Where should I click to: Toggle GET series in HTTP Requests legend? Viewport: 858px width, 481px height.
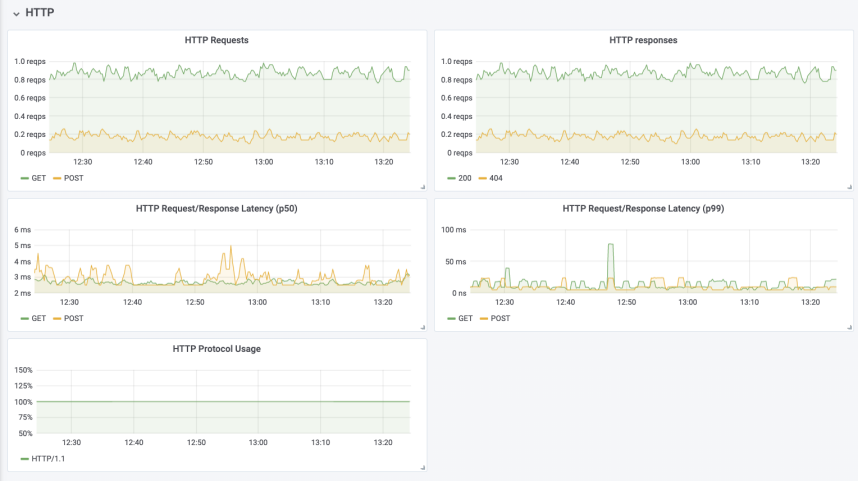point(38,178)
